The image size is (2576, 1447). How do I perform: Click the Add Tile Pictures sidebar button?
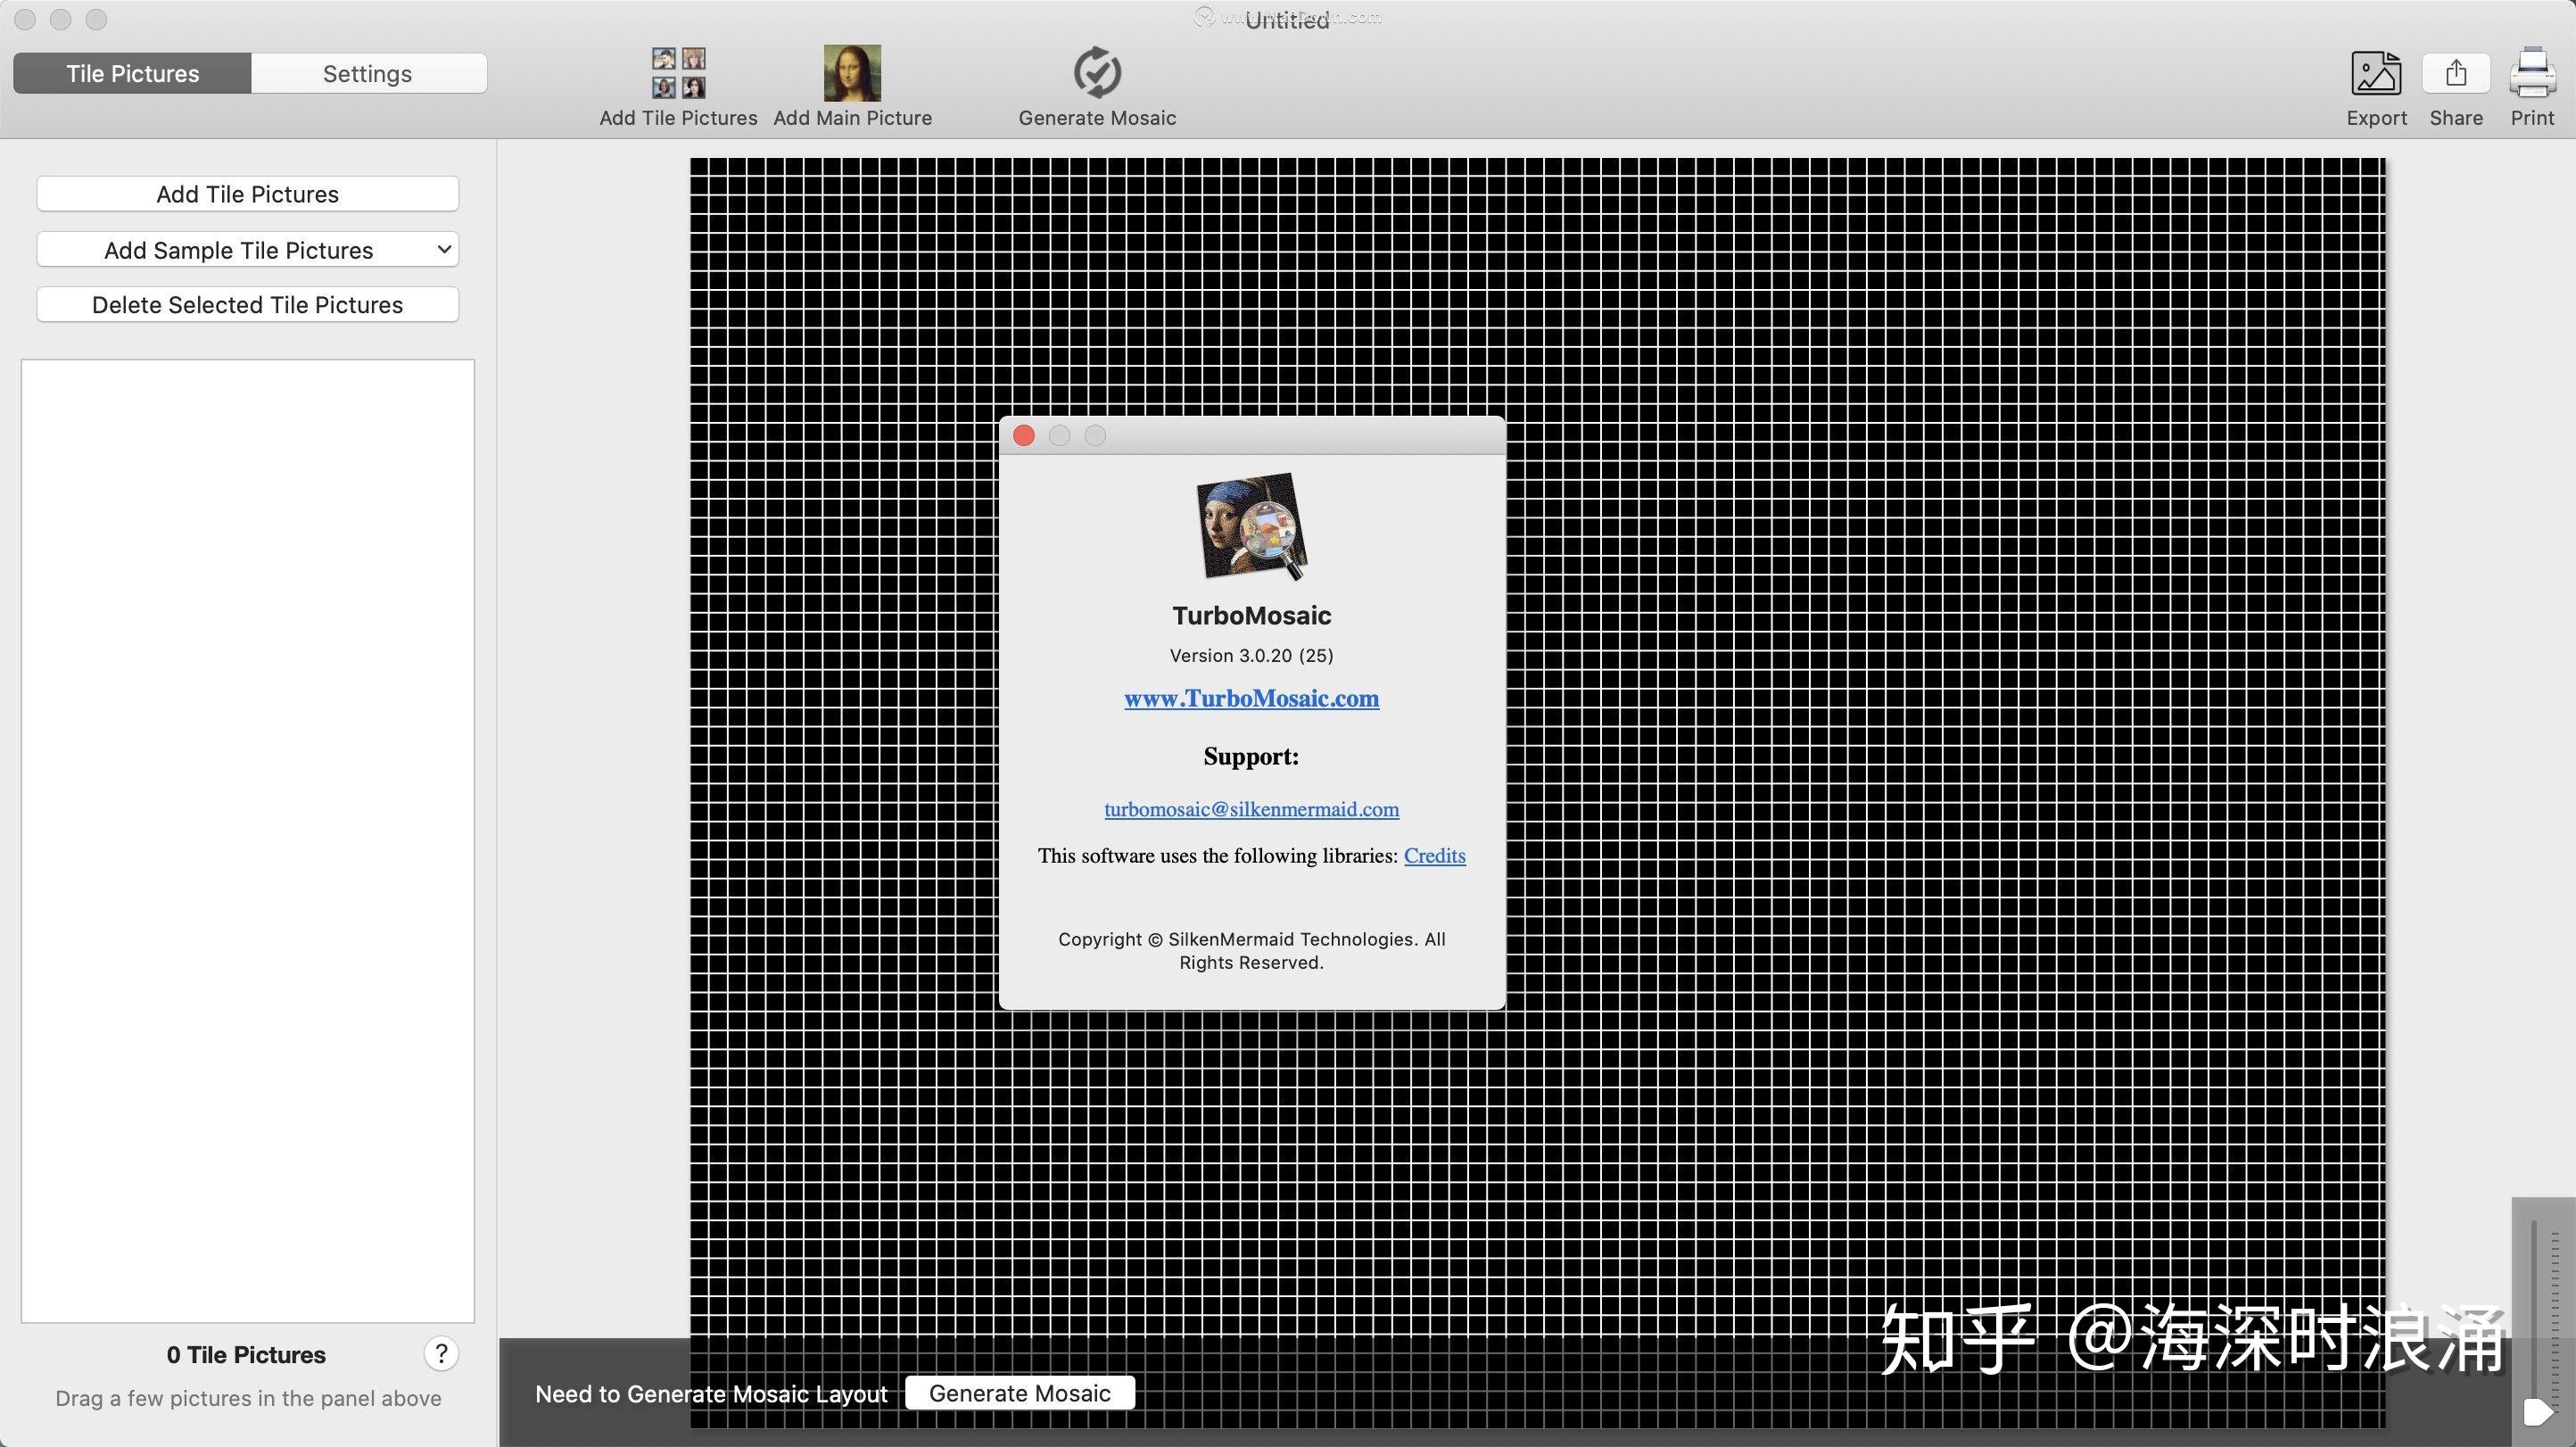[247, 194]
